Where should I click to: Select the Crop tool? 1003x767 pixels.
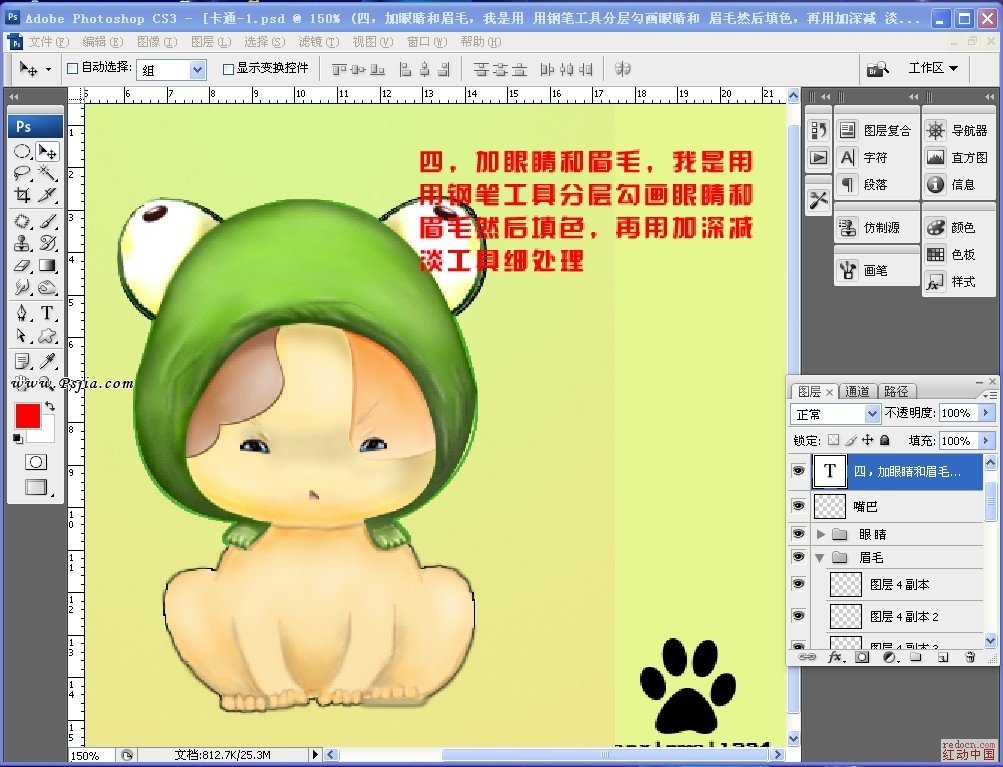pyautogui.click(x=22, y=195)
